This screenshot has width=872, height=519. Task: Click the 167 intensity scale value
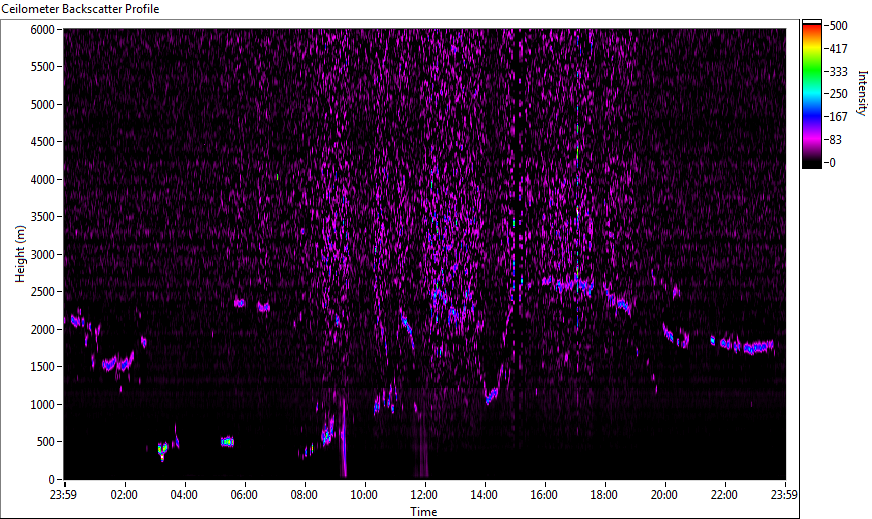[x=838, y=117]
